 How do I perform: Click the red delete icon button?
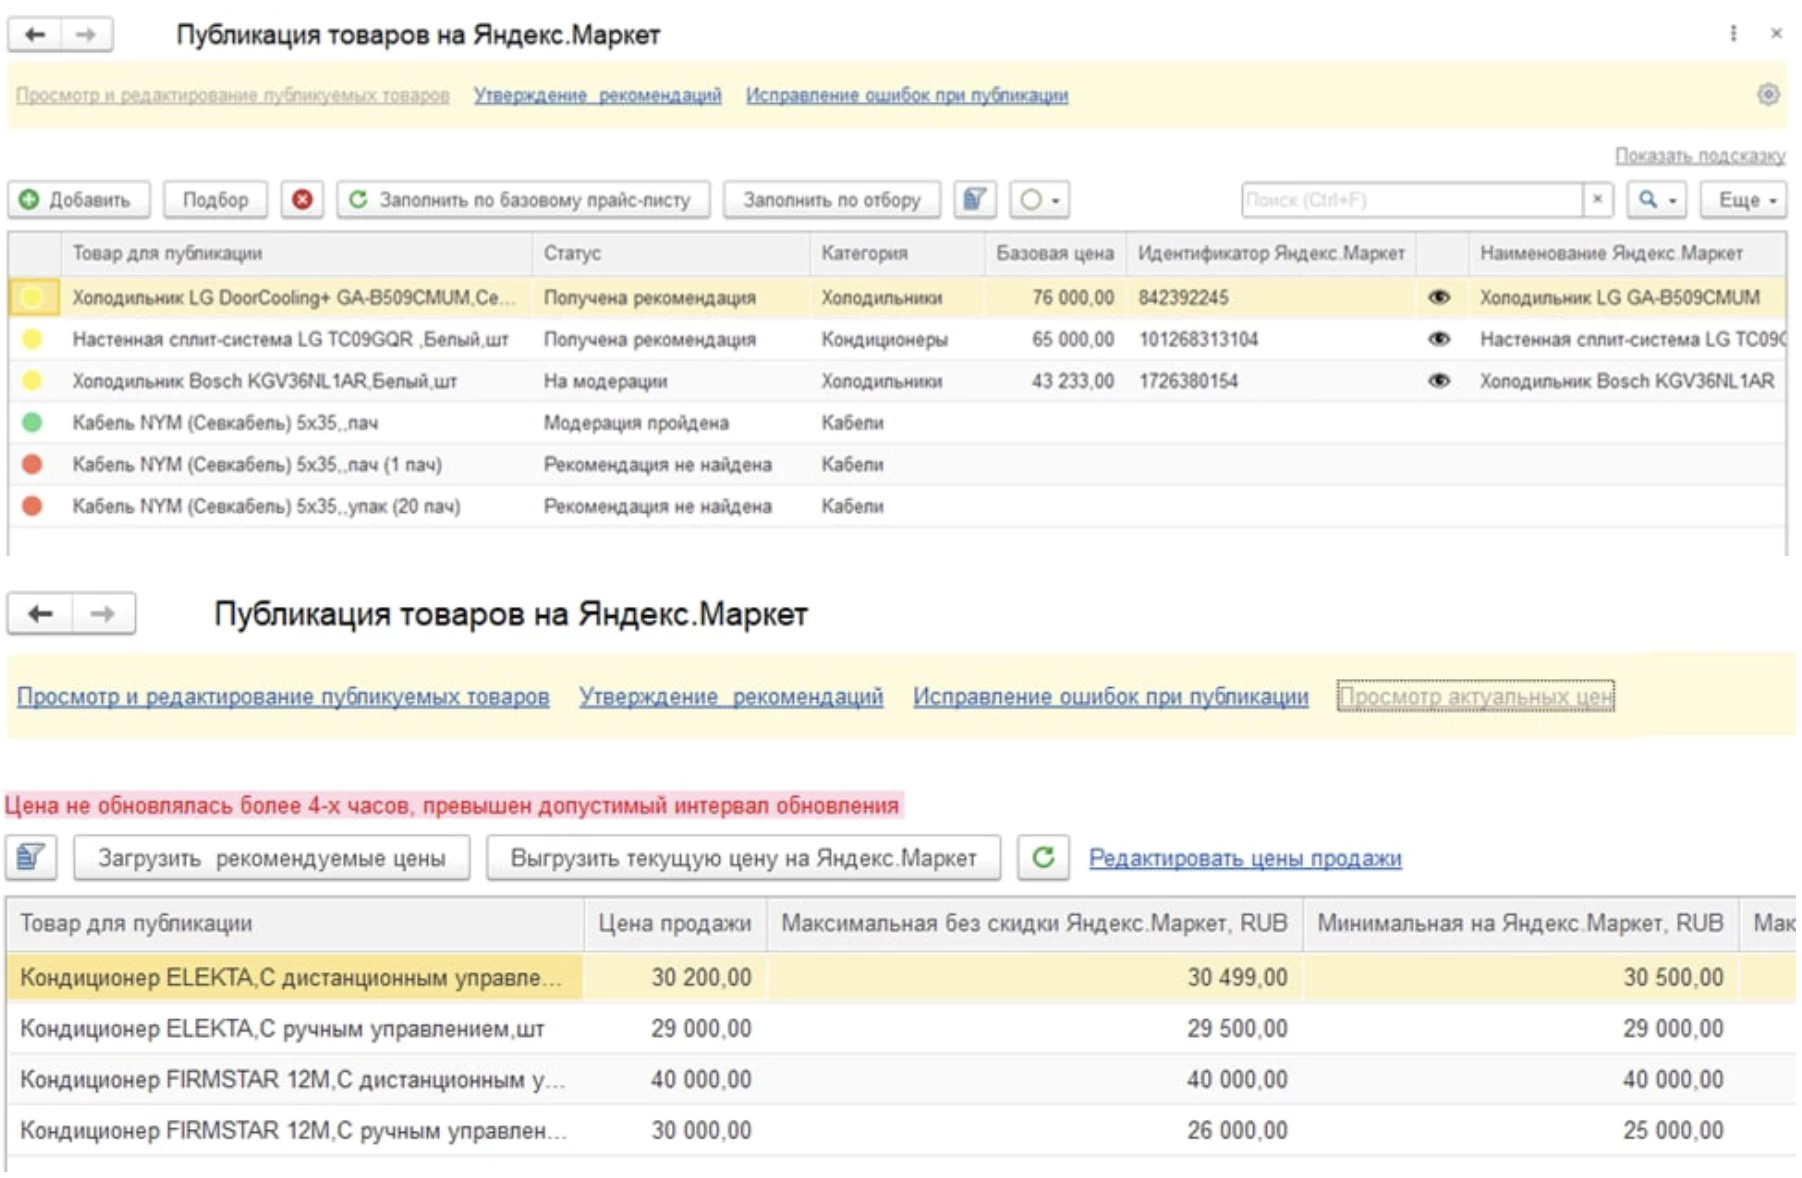[x=302, y=200]
